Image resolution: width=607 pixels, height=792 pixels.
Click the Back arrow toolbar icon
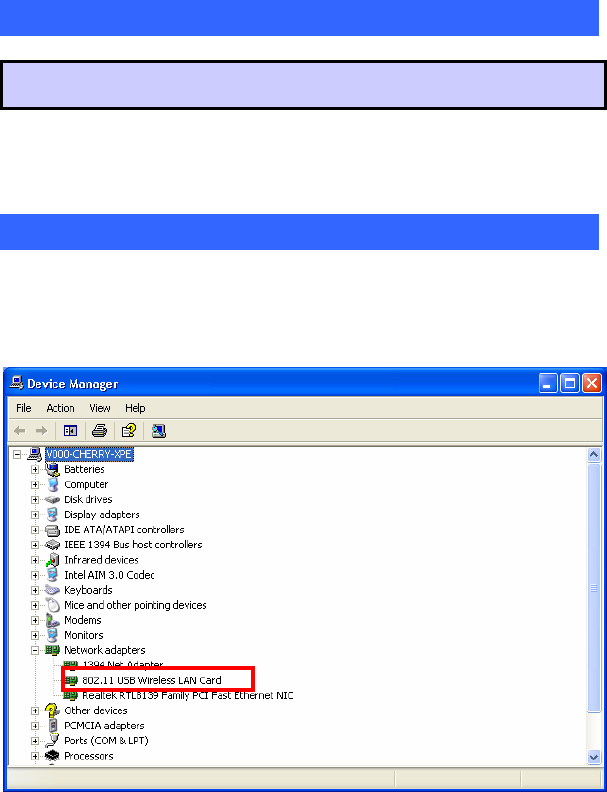tap(20, 430)
